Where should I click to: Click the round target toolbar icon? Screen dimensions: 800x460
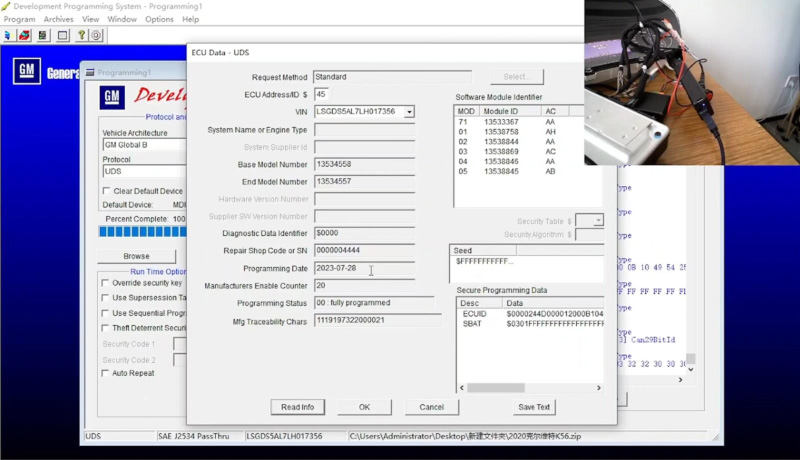coord(96,35)
